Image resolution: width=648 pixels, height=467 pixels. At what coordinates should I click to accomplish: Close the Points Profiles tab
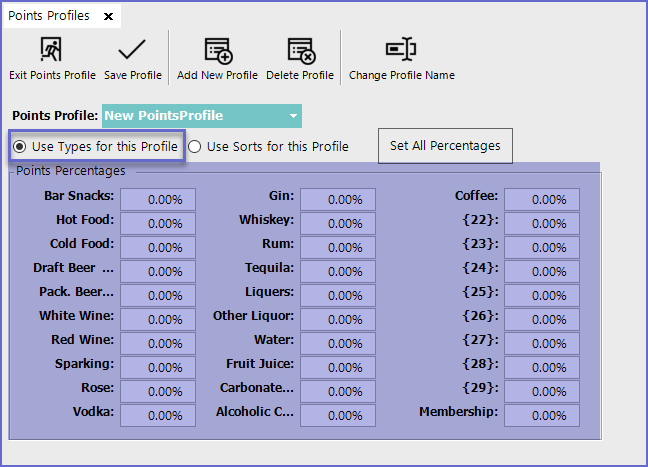pyautogui.click(x=108, y=16)
